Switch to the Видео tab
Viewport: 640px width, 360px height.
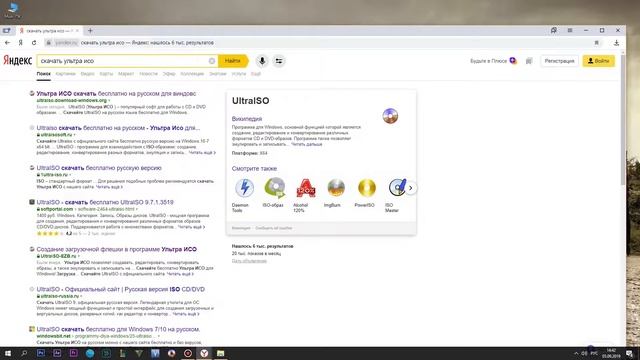pyautogui.click(x=87, y=74)
